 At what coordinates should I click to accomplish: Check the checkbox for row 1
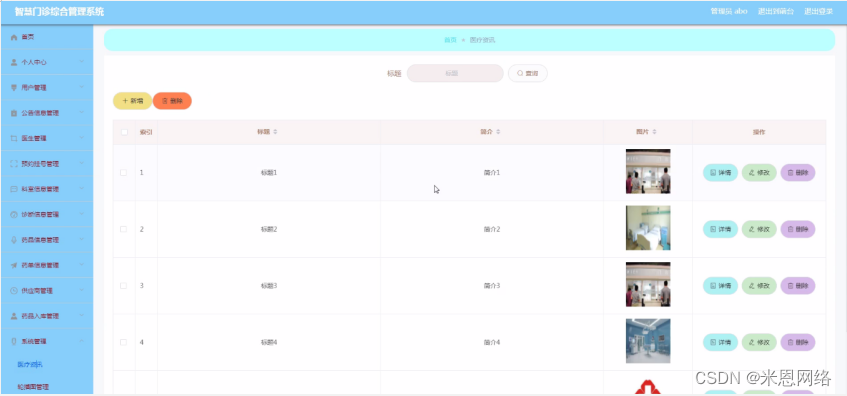[123, 173]
